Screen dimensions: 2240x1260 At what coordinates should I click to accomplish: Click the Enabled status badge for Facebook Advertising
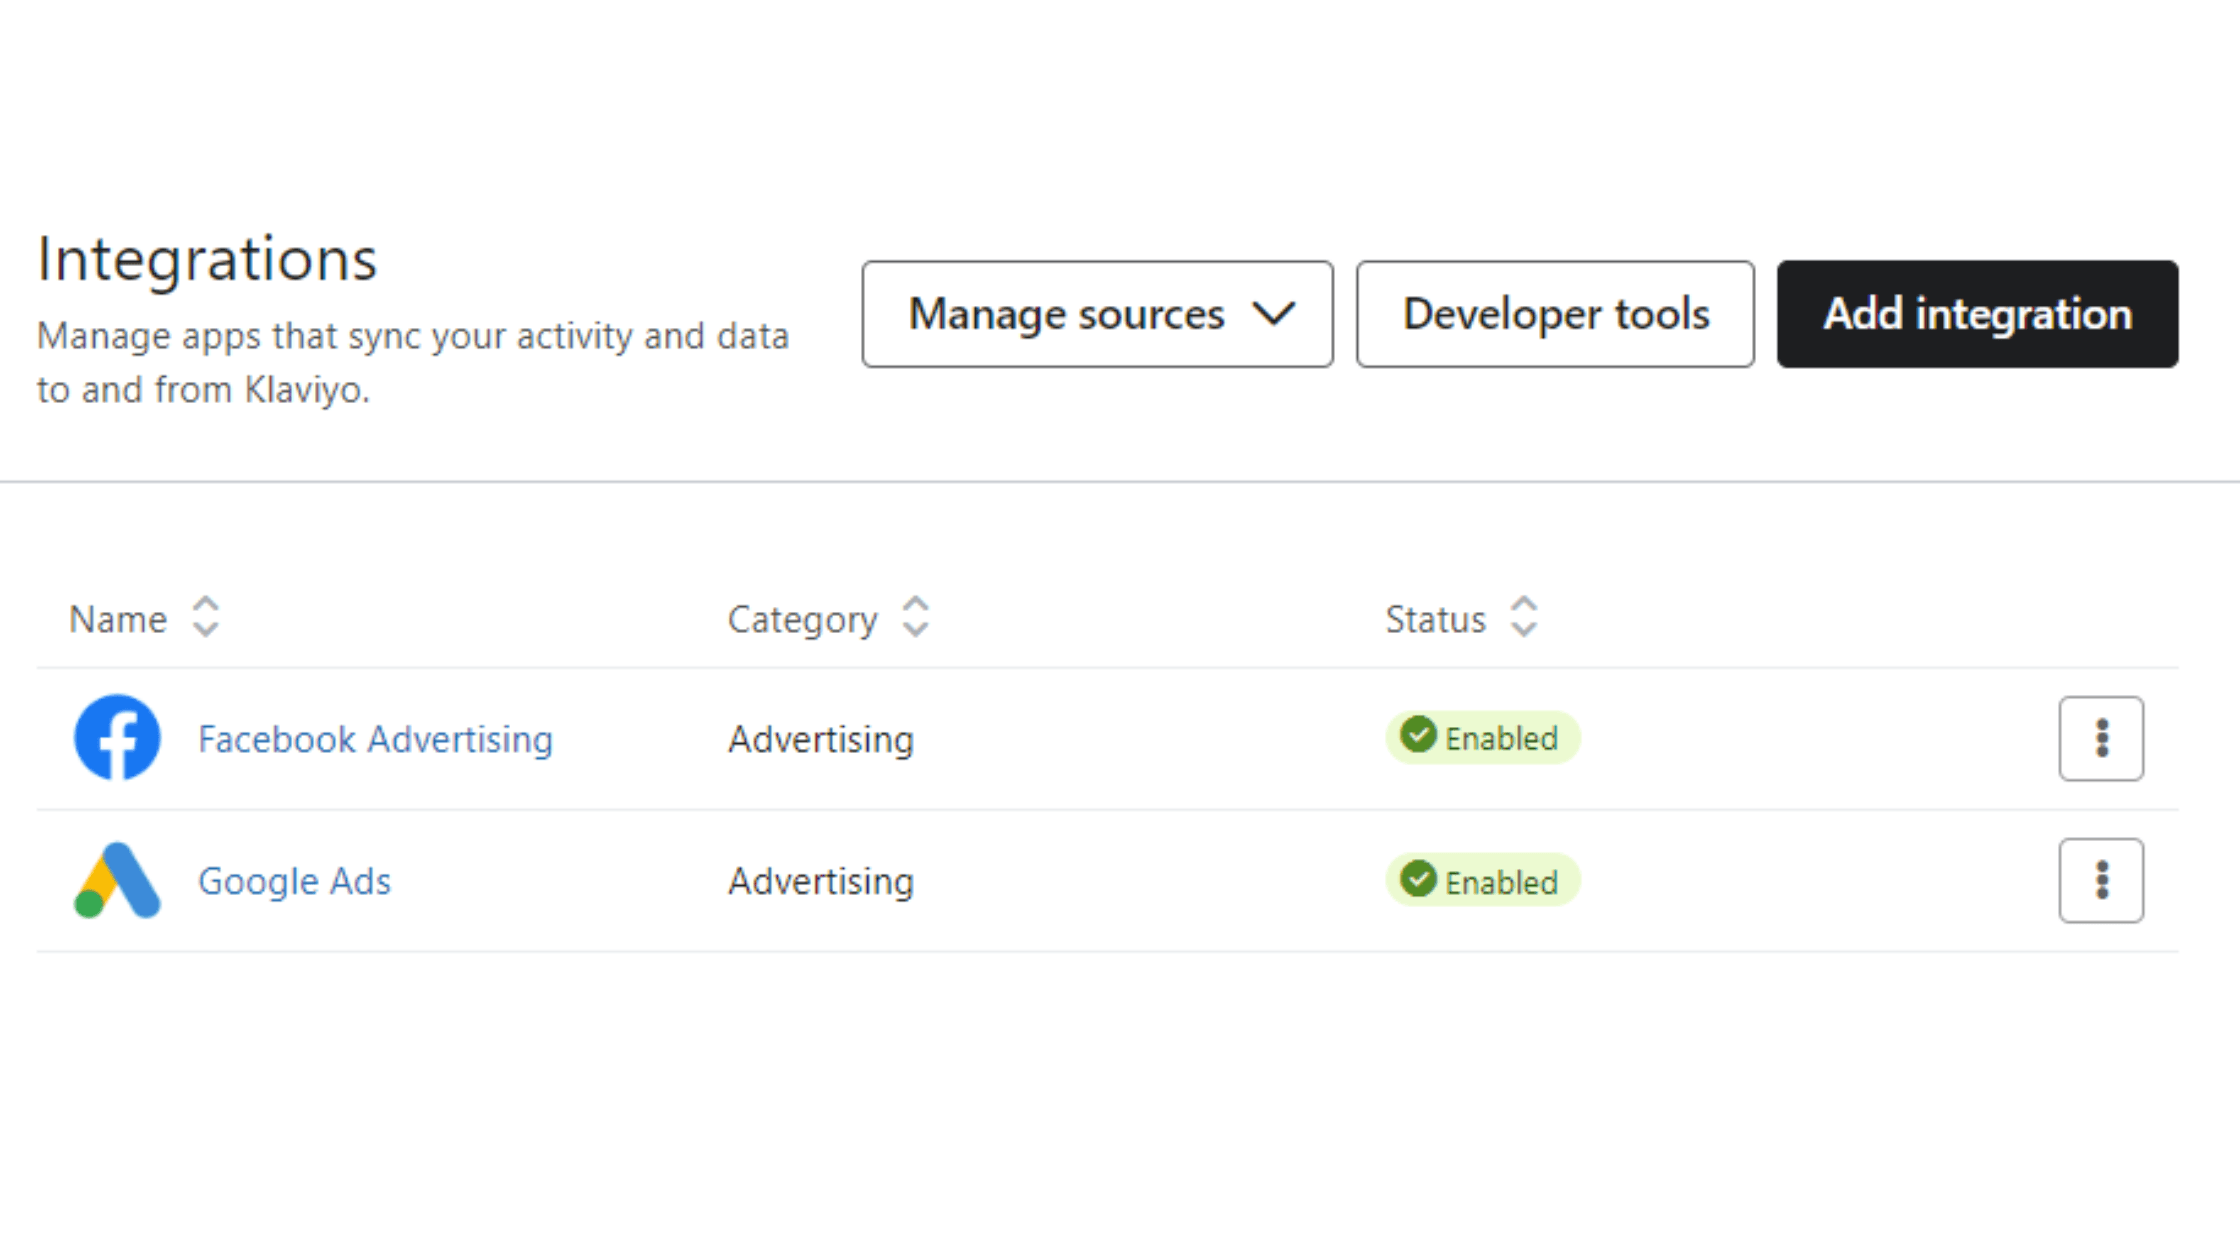(1482, 738)
